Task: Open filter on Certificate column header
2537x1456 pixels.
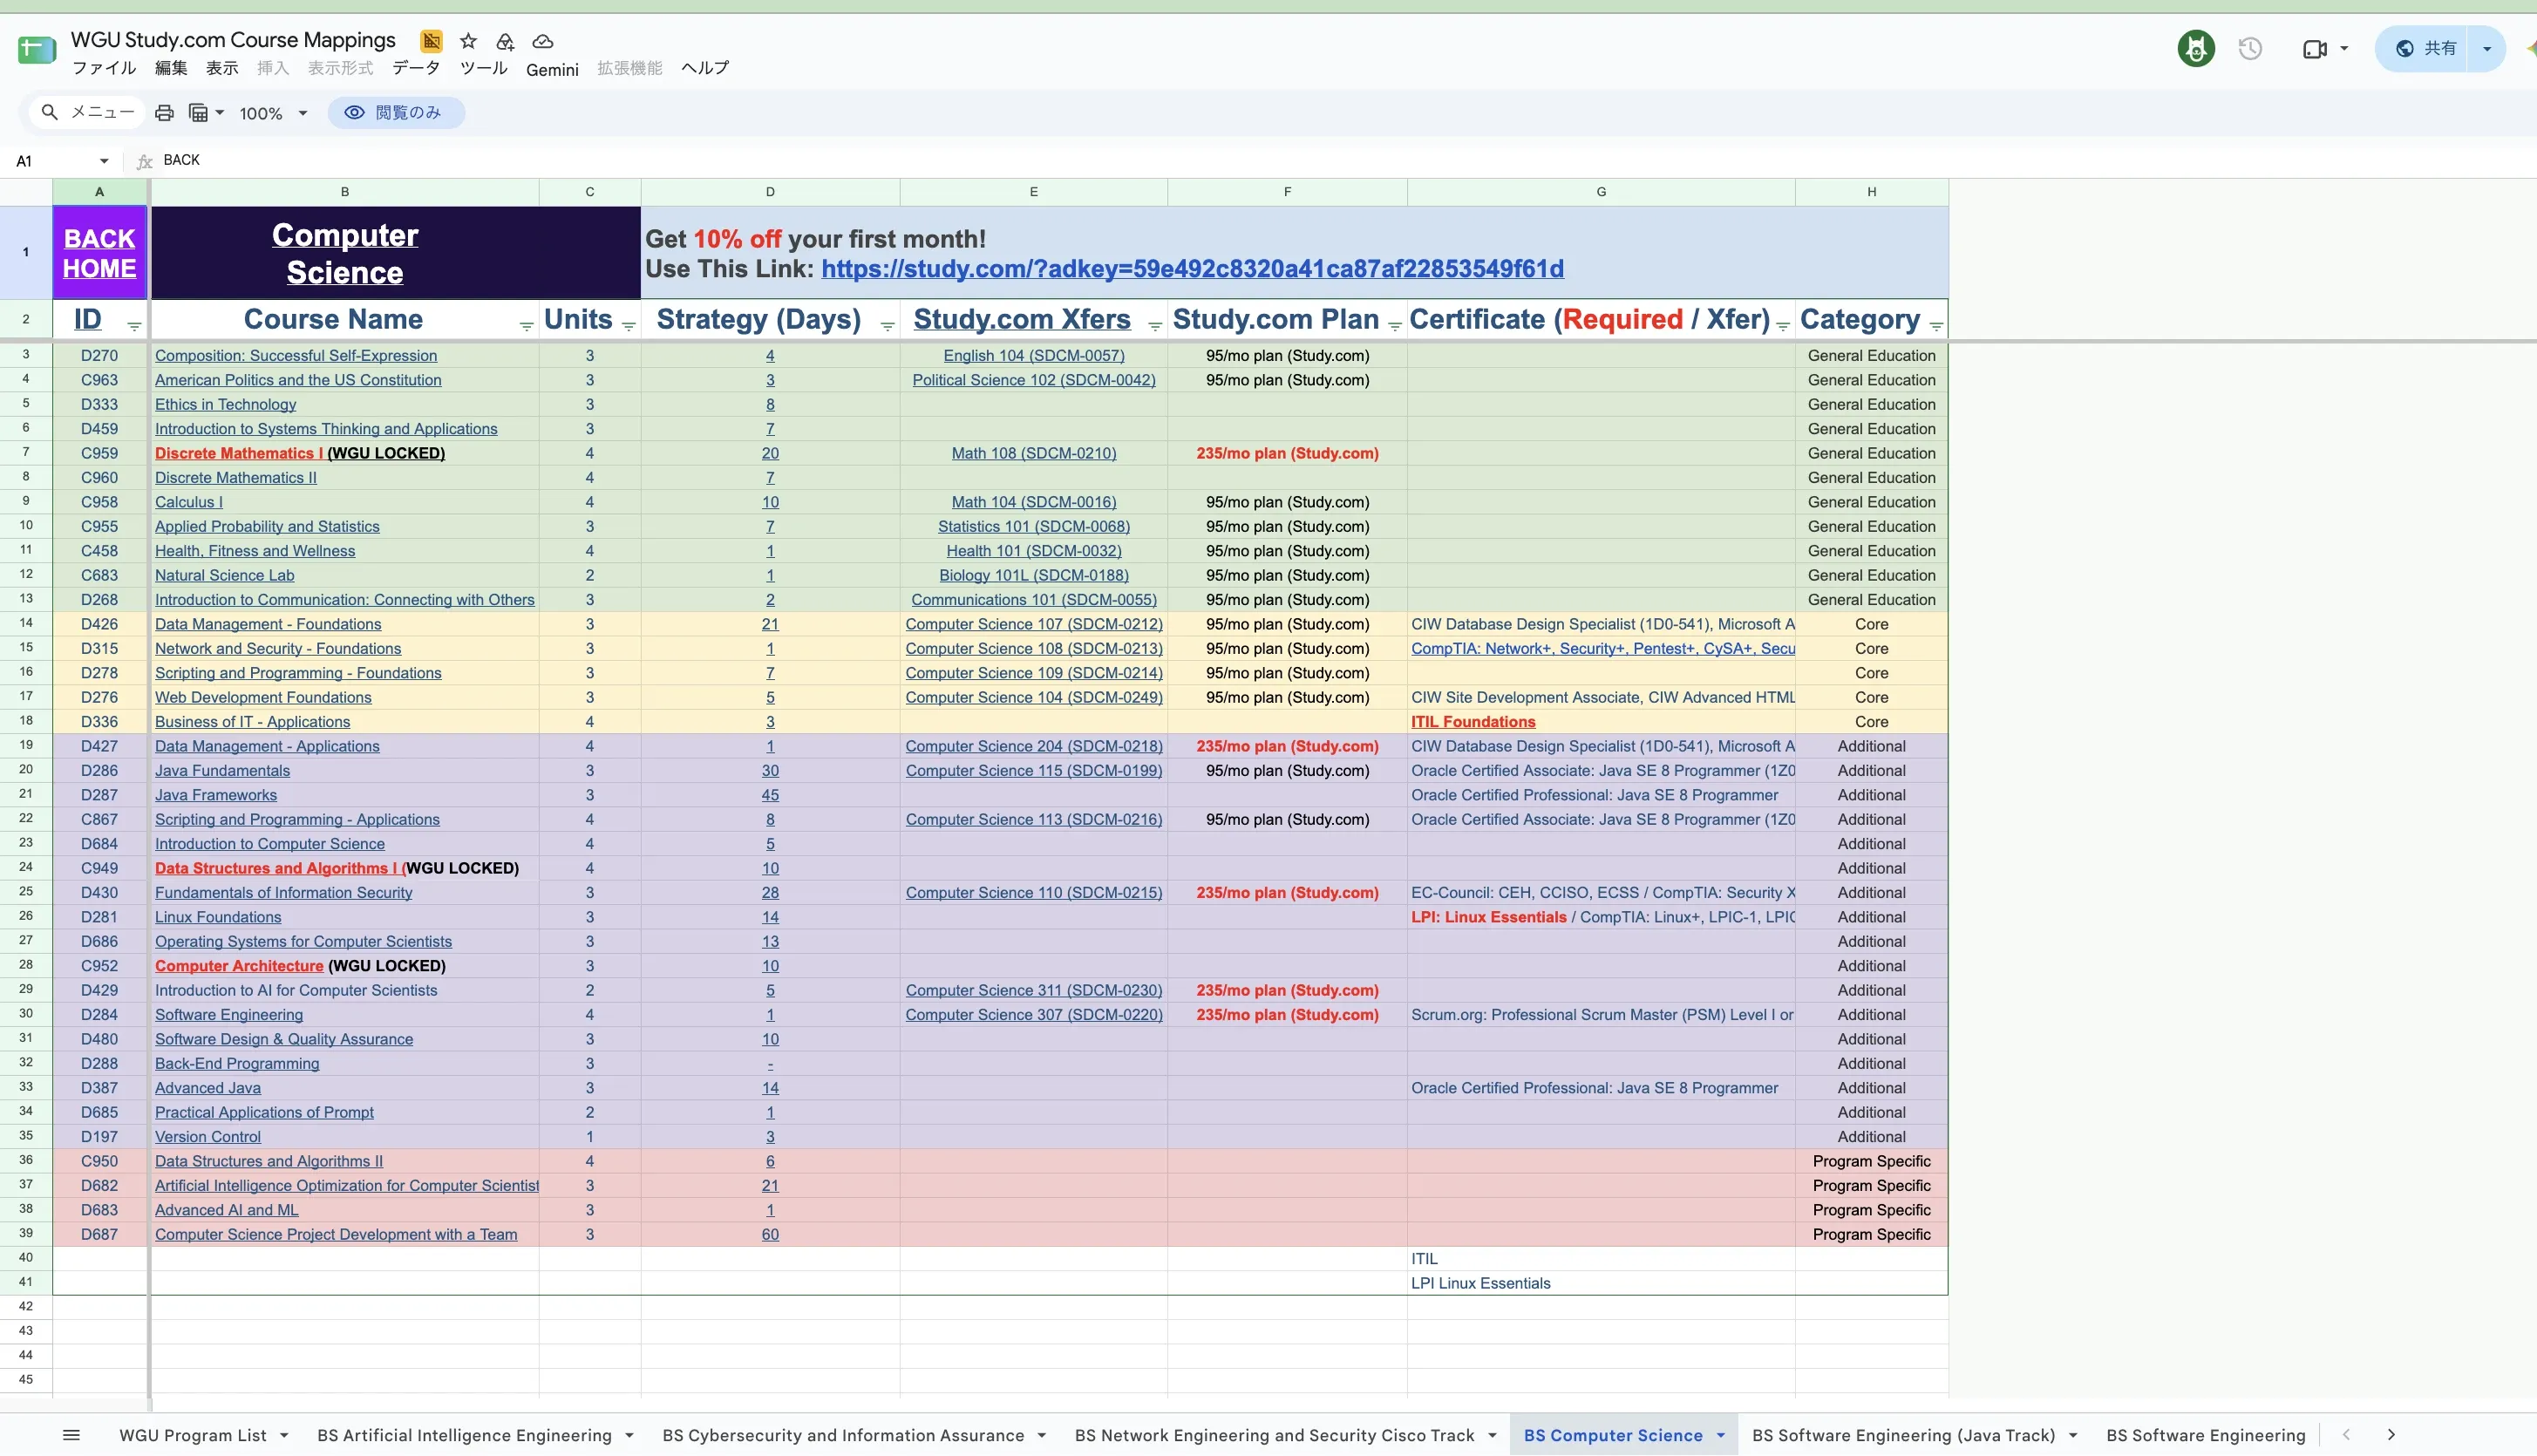Action: coord(1783,327)
